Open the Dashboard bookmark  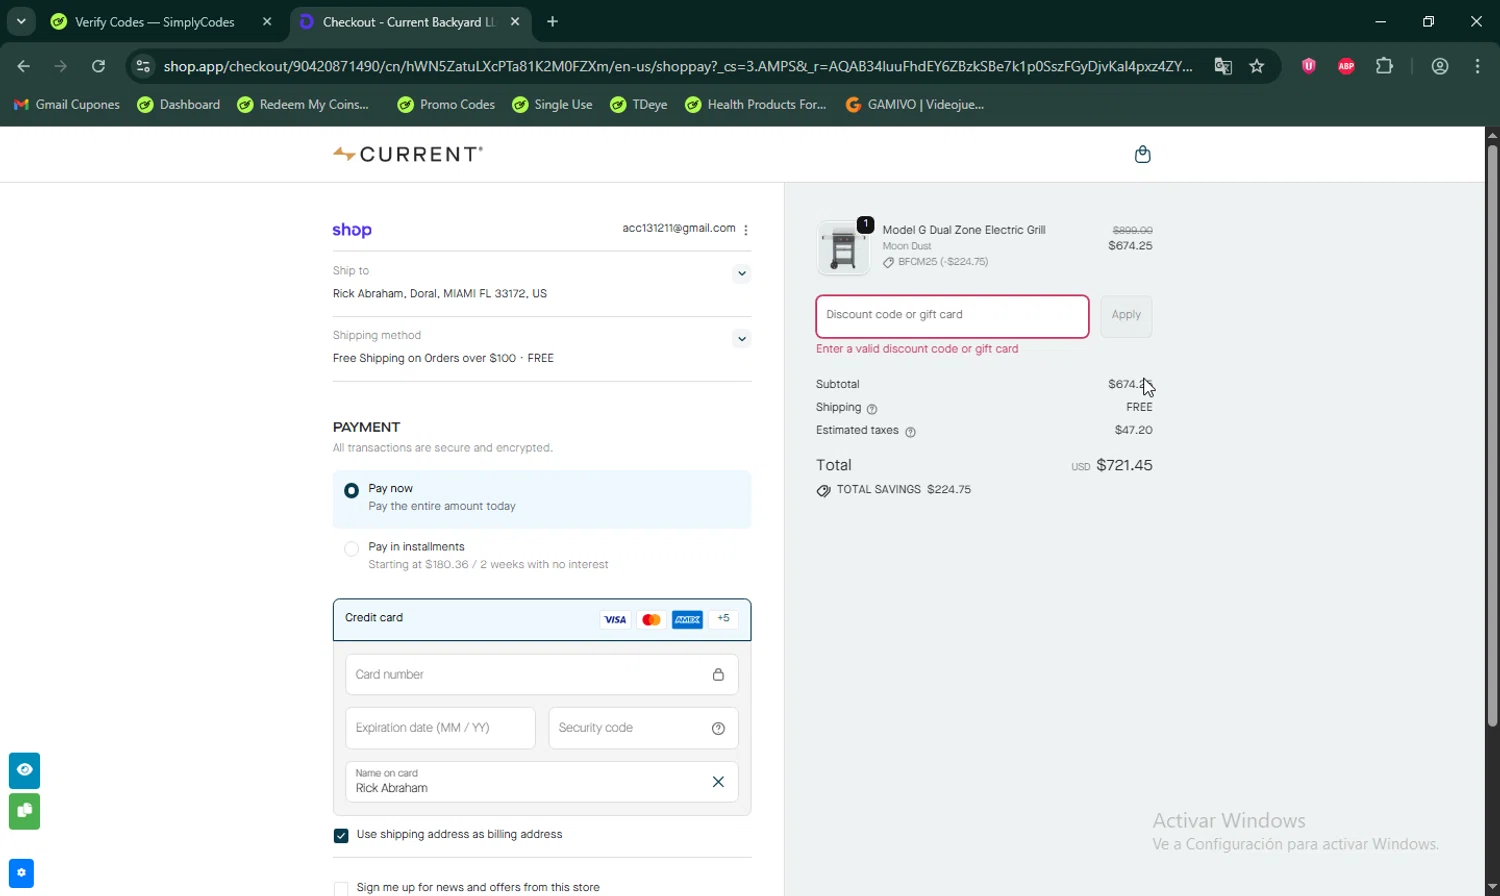179,104
